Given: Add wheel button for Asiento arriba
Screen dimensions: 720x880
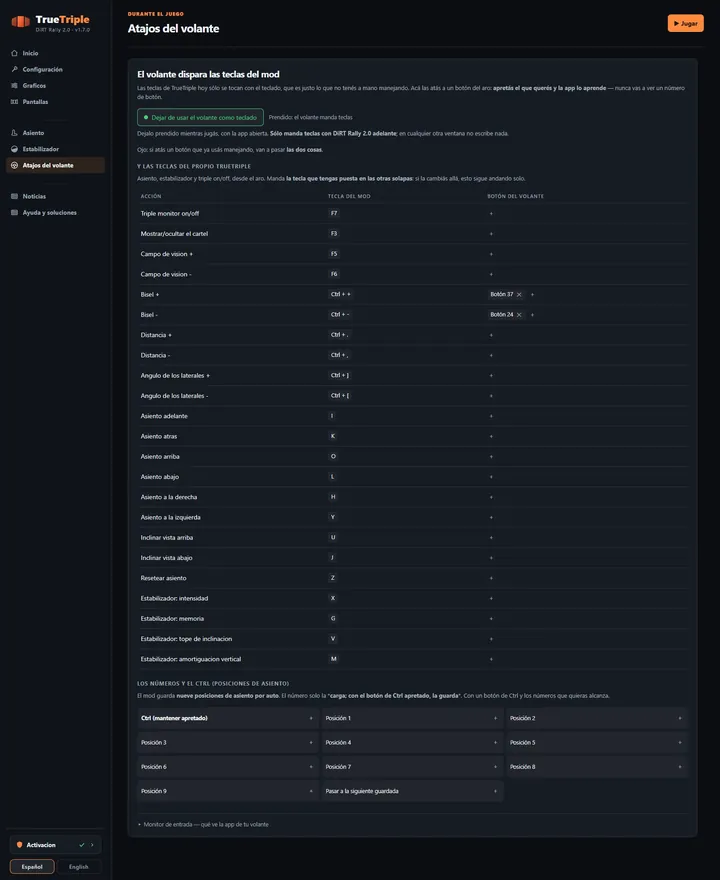Looking at the screenshot, I should click(x=491, y=457).
